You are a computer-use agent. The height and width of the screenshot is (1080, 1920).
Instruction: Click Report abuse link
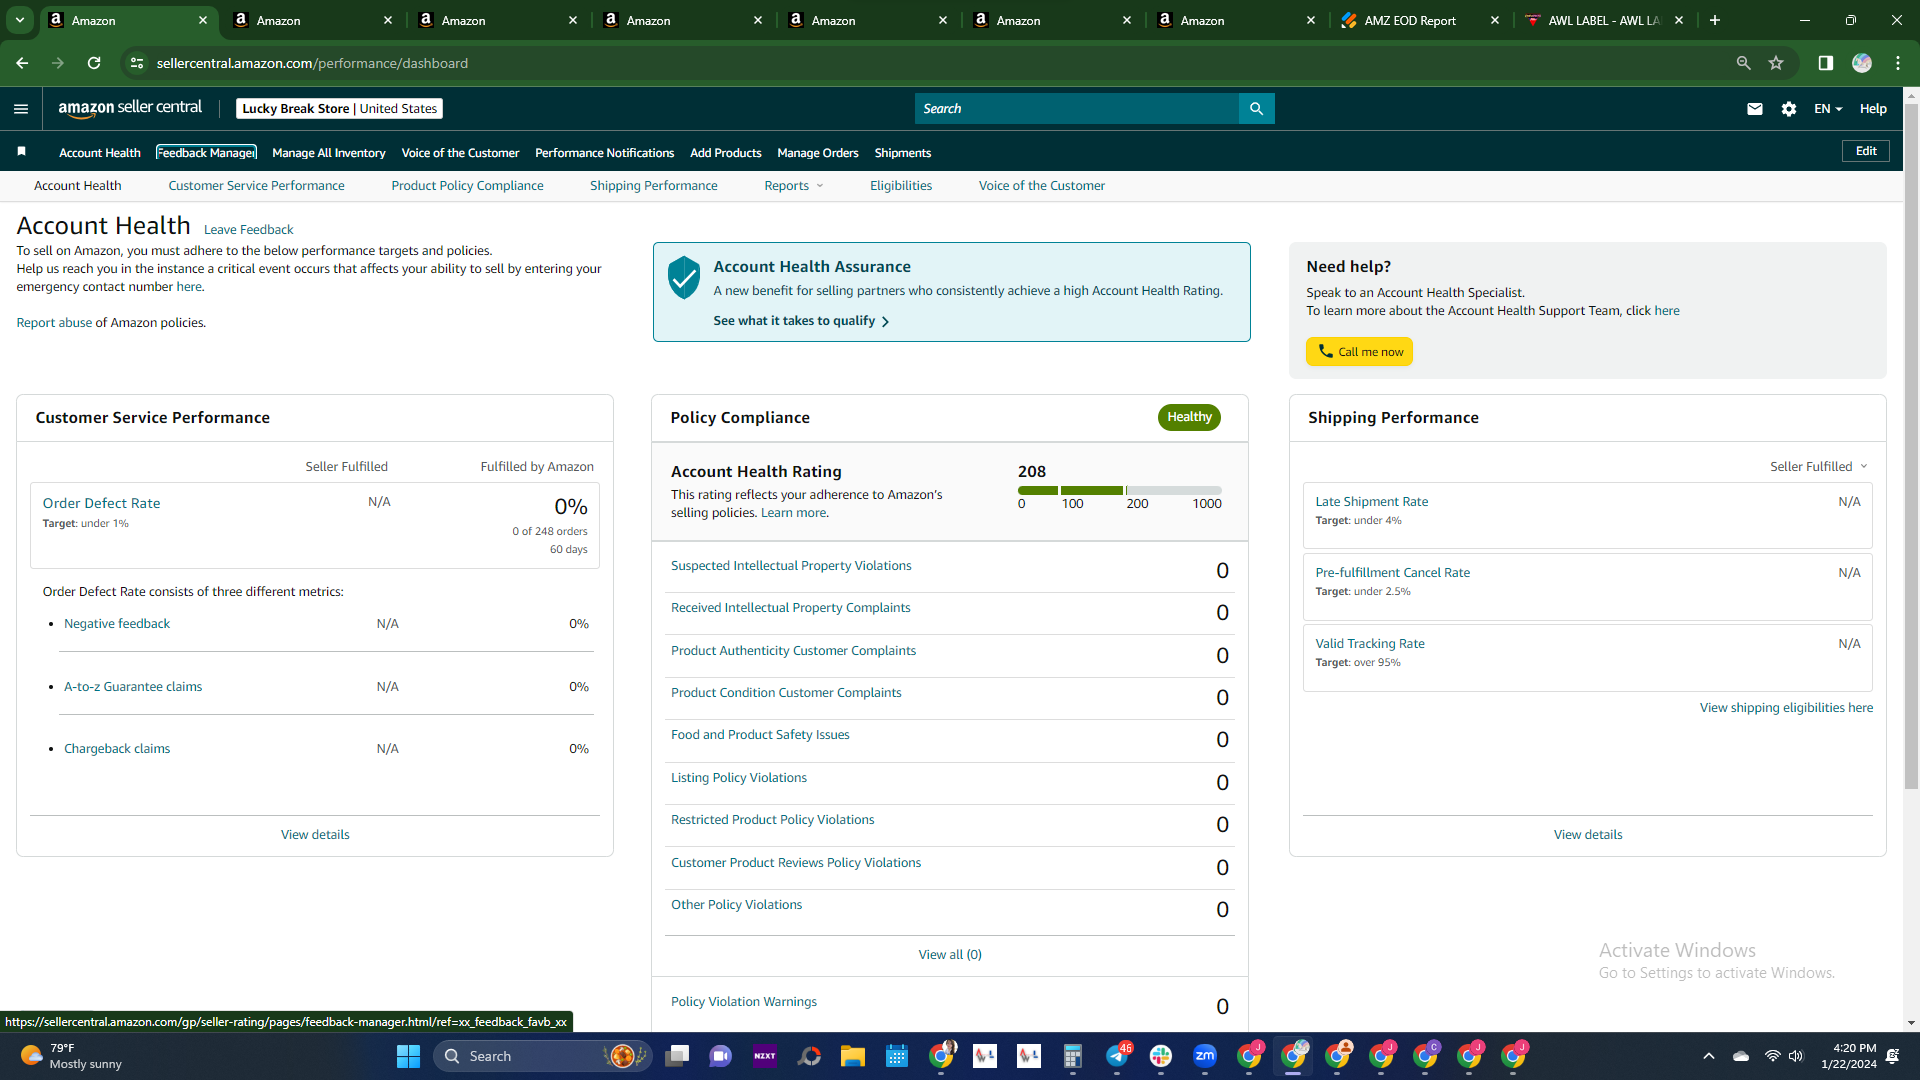[54, 323]
